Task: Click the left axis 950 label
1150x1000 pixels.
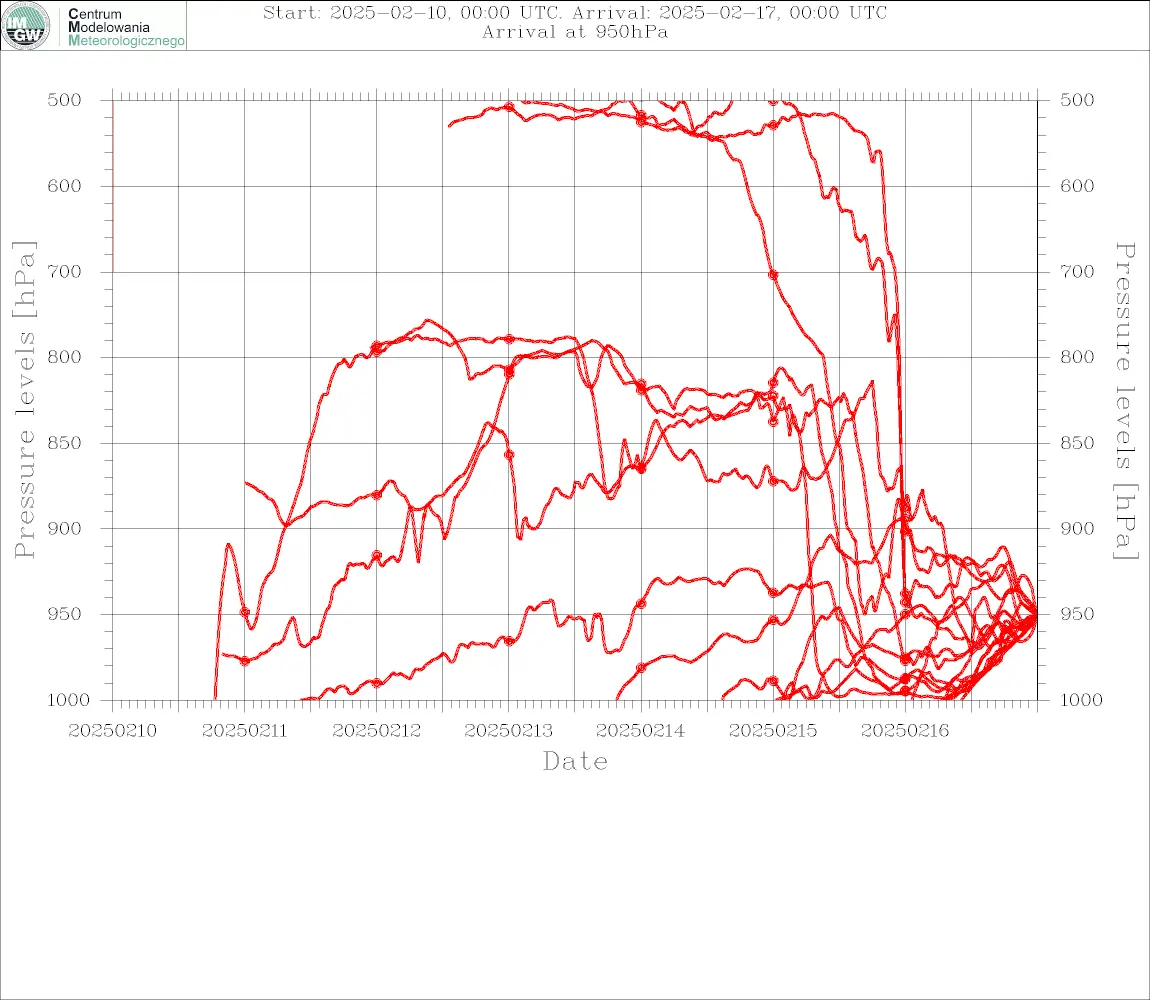Action: point(65,614)
